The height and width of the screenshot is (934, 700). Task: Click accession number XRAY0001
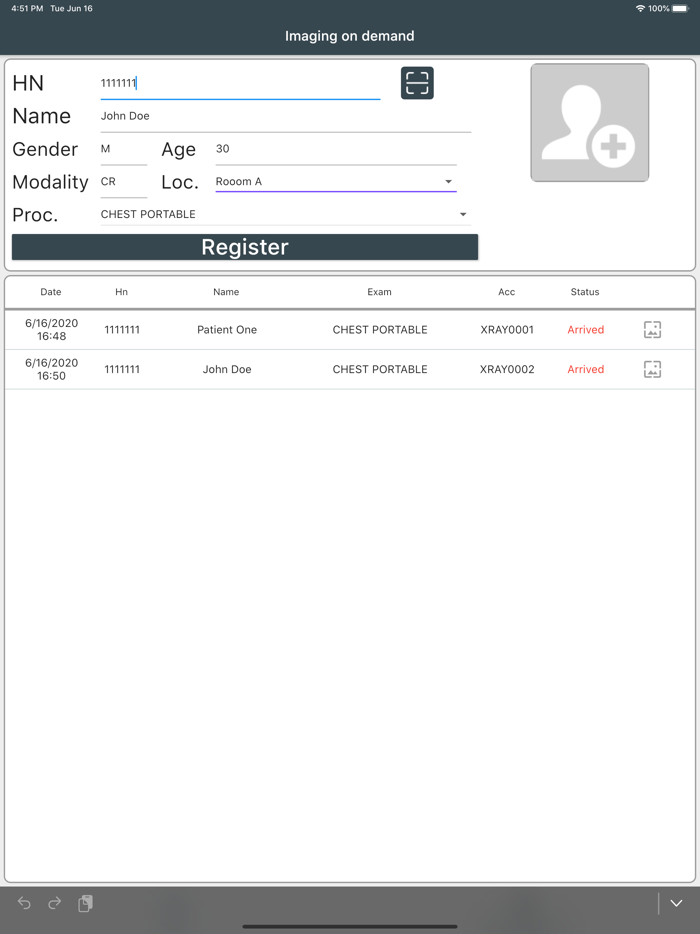pos(507,329)
